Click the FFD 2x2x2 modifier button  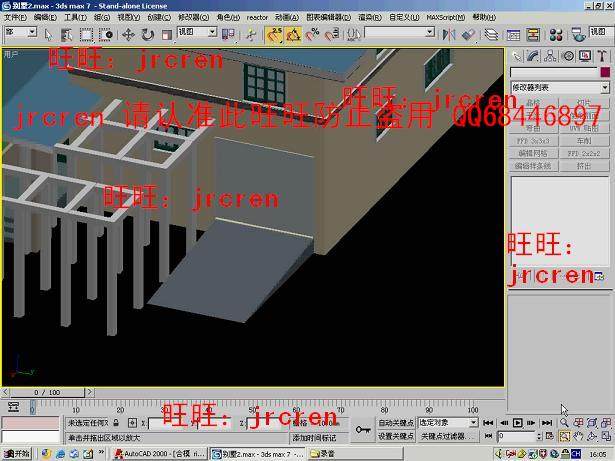click(x=584, y=153)
